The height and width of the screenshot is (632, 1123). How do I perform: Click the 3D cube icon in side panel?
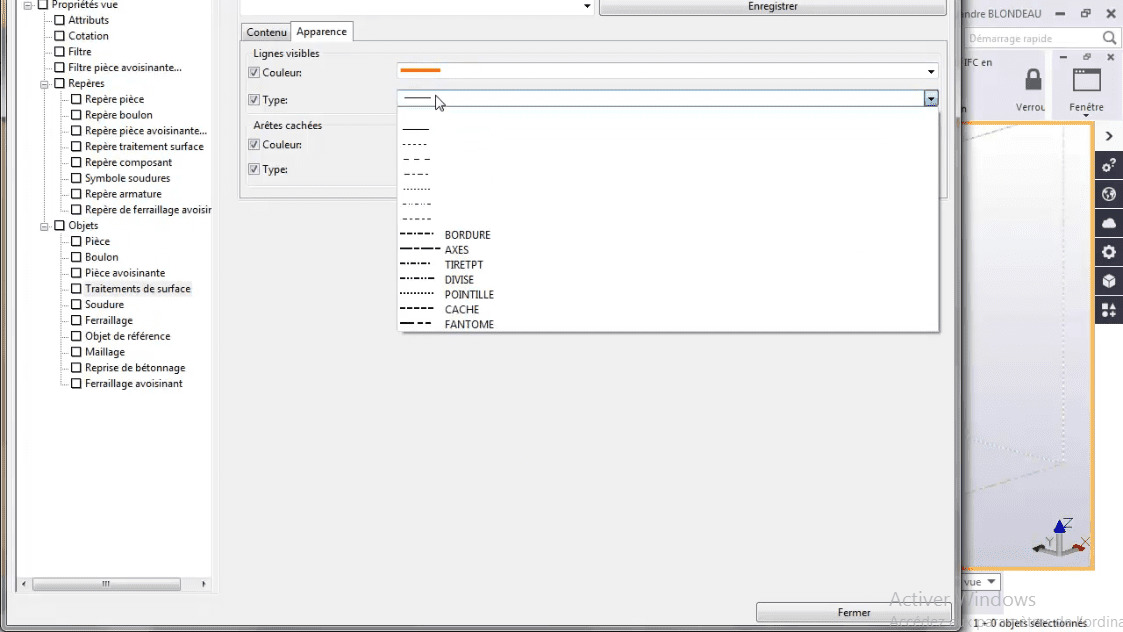[x=1108, y=281]
